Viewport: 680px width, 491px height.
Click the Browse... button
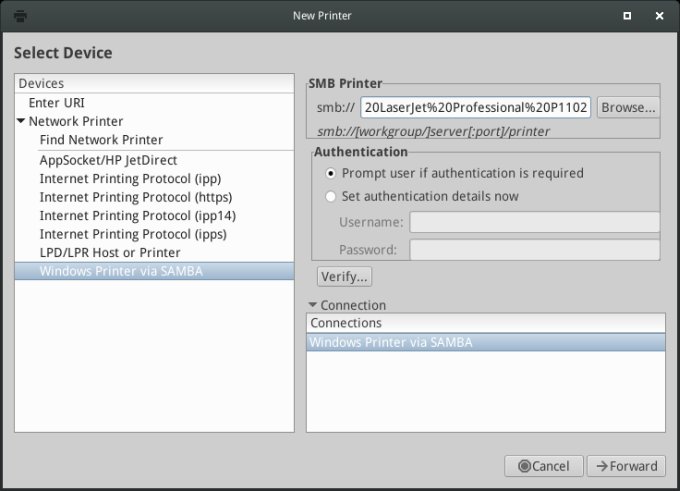coord(628,107)
